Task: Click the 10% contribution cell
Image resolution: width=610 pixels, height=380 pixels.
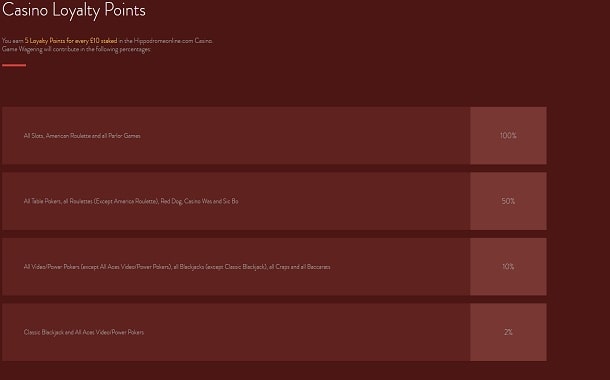Action: click(x=508, y=266)
